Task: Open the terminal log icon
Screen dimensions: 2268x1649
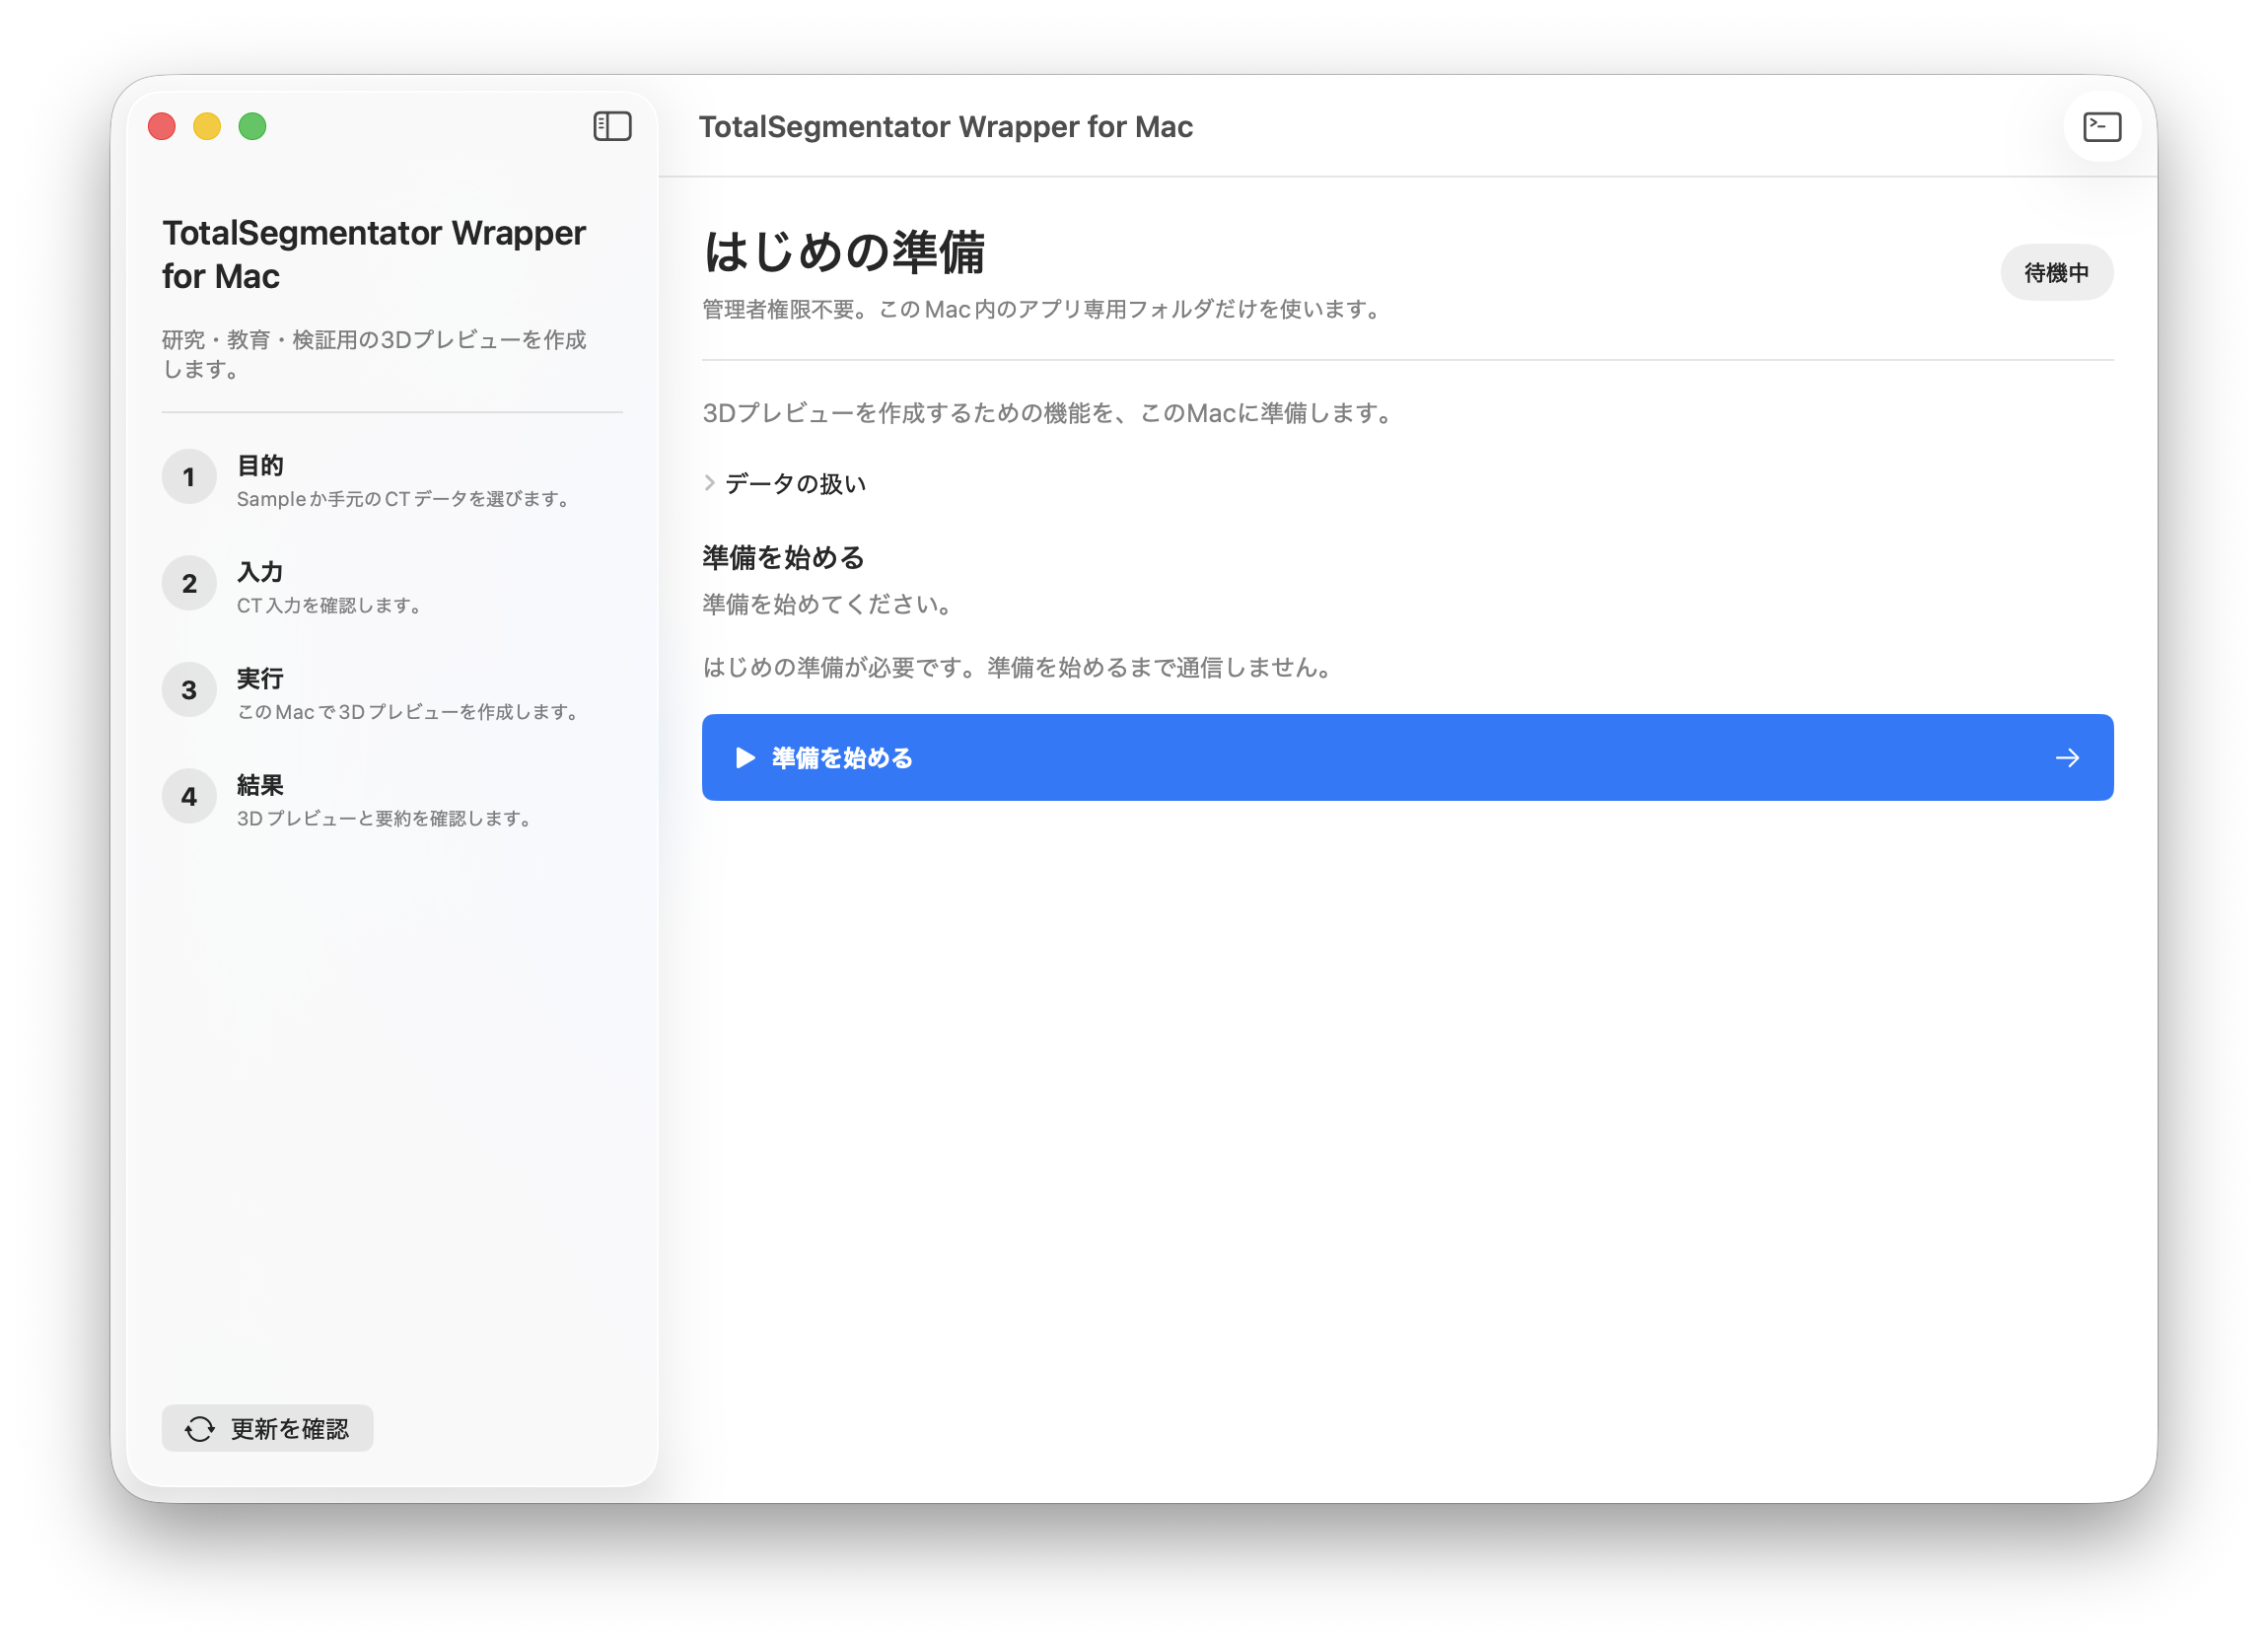Action: (x=2101, y=127)
